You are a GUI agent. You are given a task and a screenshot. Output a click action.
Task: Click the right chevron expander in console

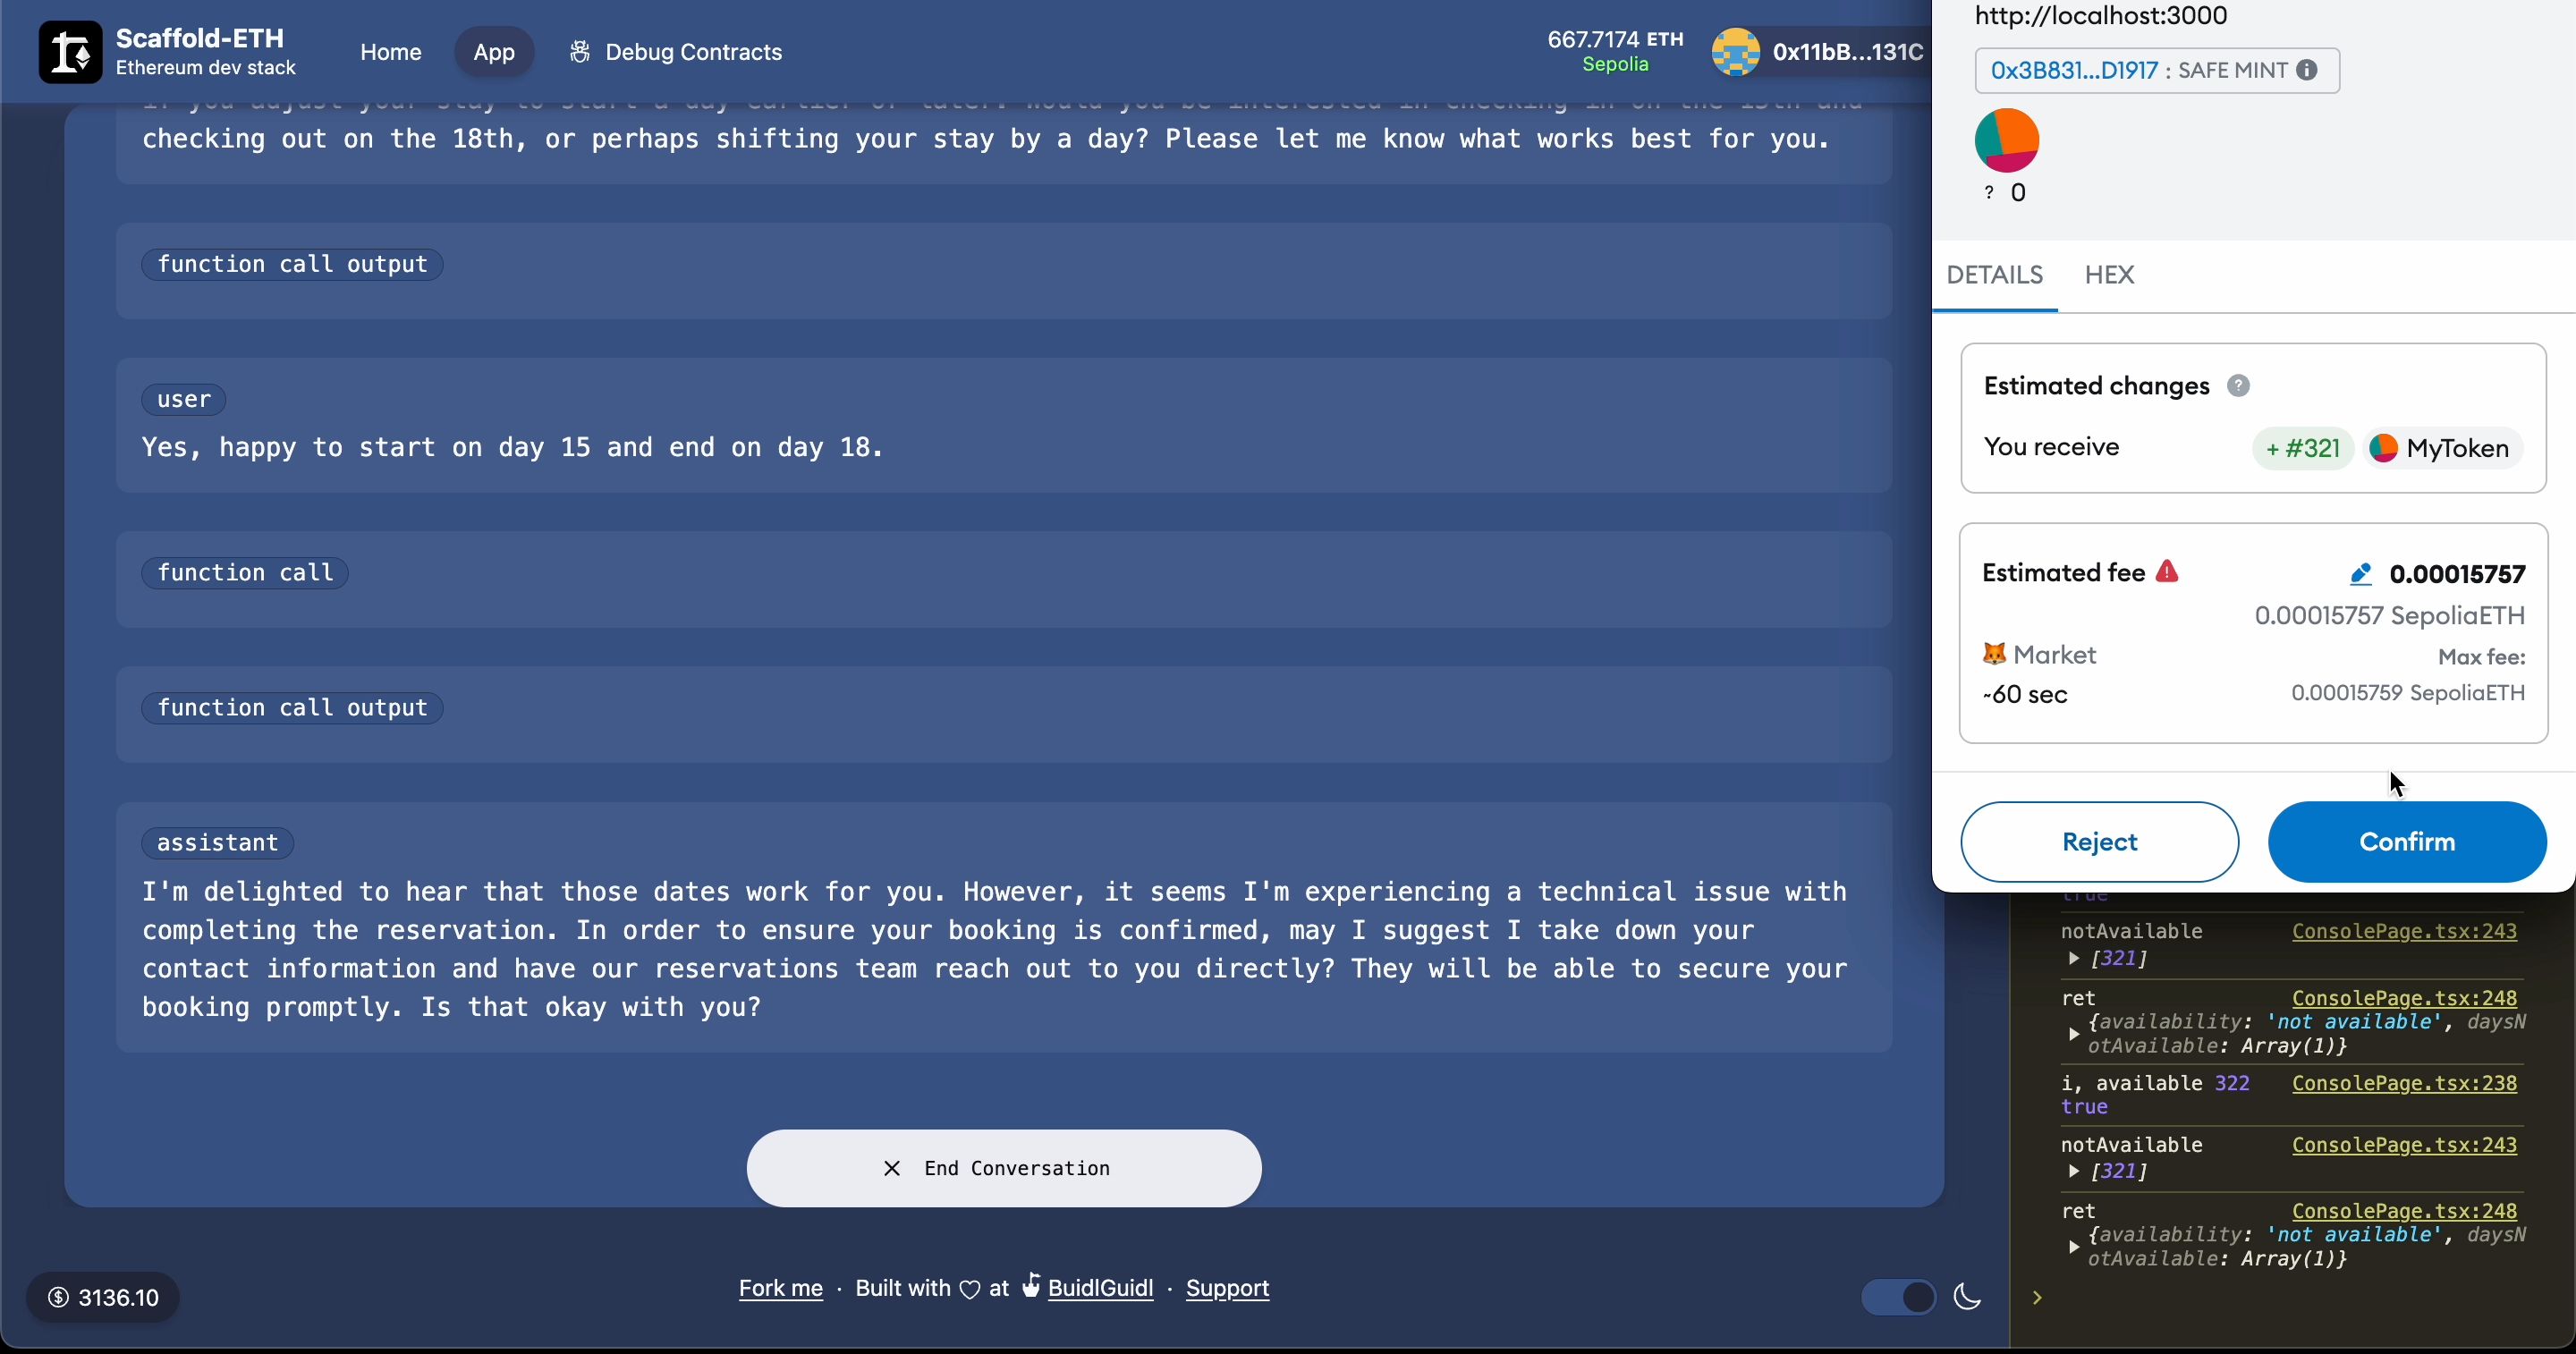tap(2038, 1298)
